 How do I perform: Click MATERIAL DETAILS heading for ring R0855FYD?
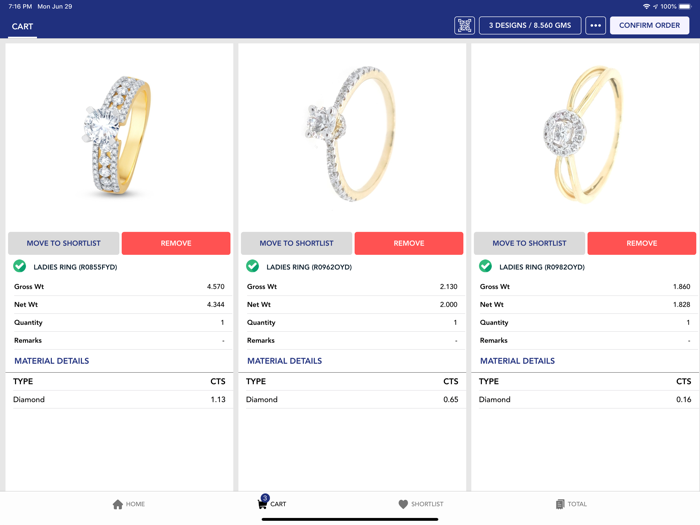(52, 361)
